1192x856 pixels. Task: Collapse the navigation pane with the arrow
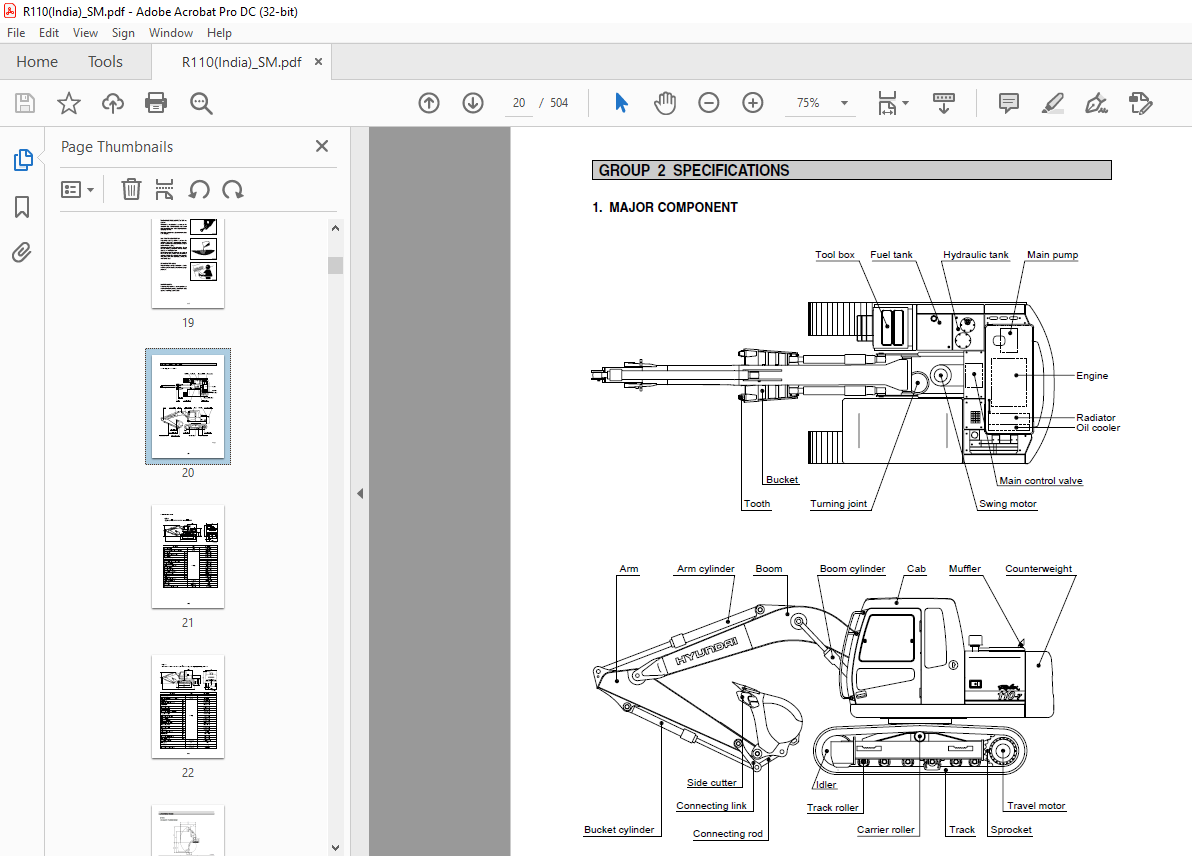pyautogui.click(x=360, y=493)
